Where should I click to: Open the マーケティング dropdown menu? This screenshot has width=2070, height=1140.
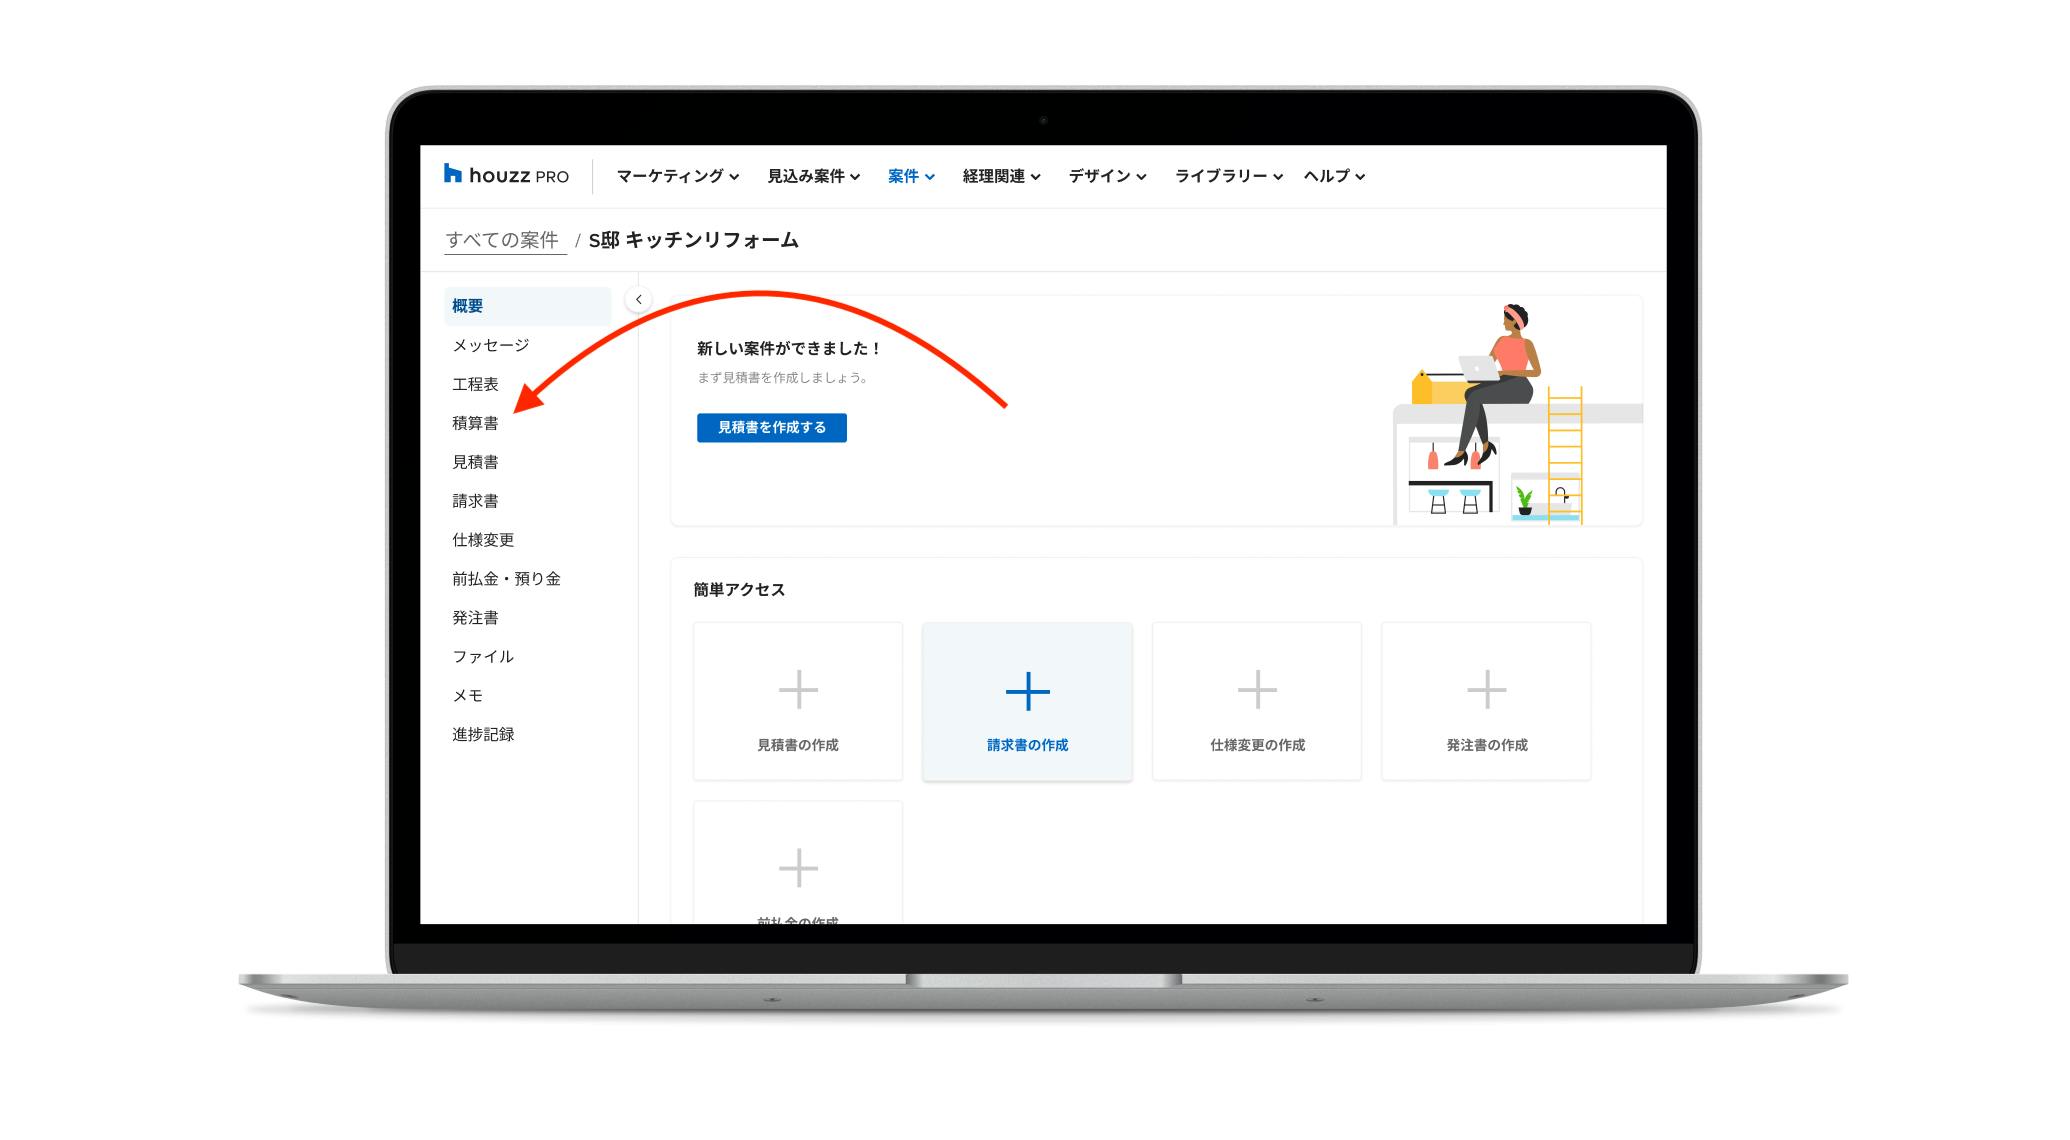(677, 176)
